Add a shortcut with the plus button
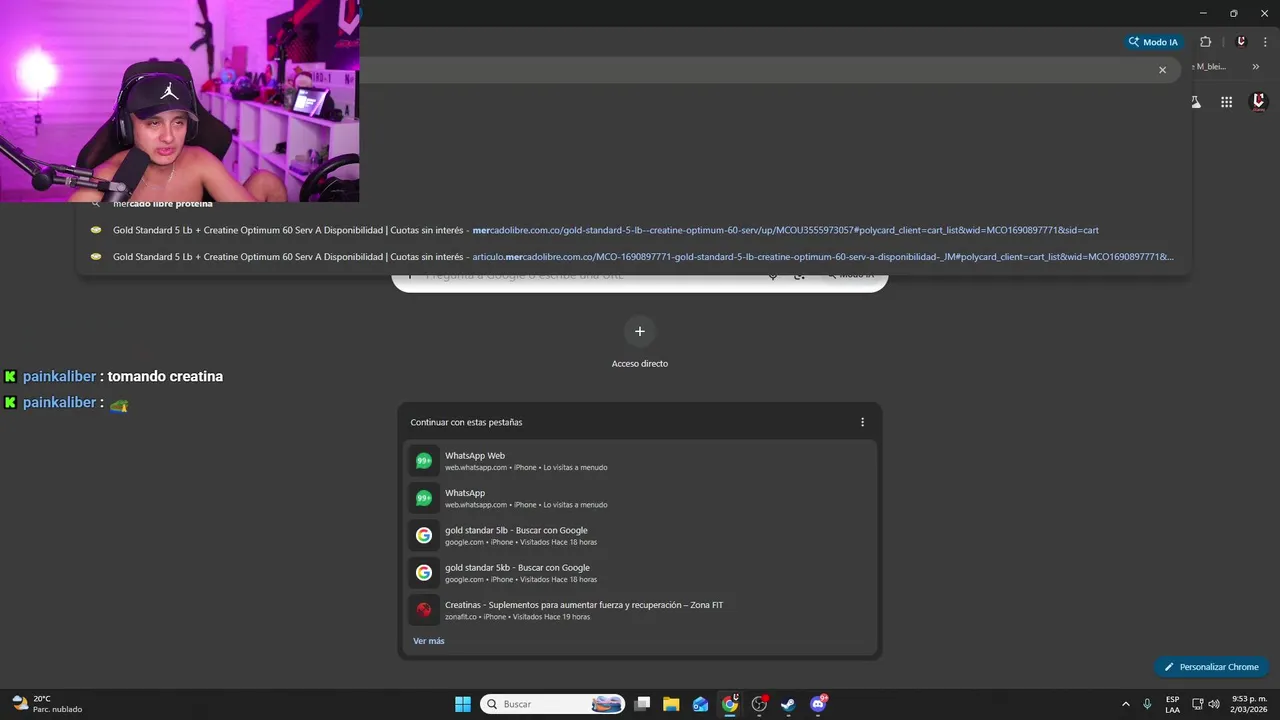 [x=640, y=331]
